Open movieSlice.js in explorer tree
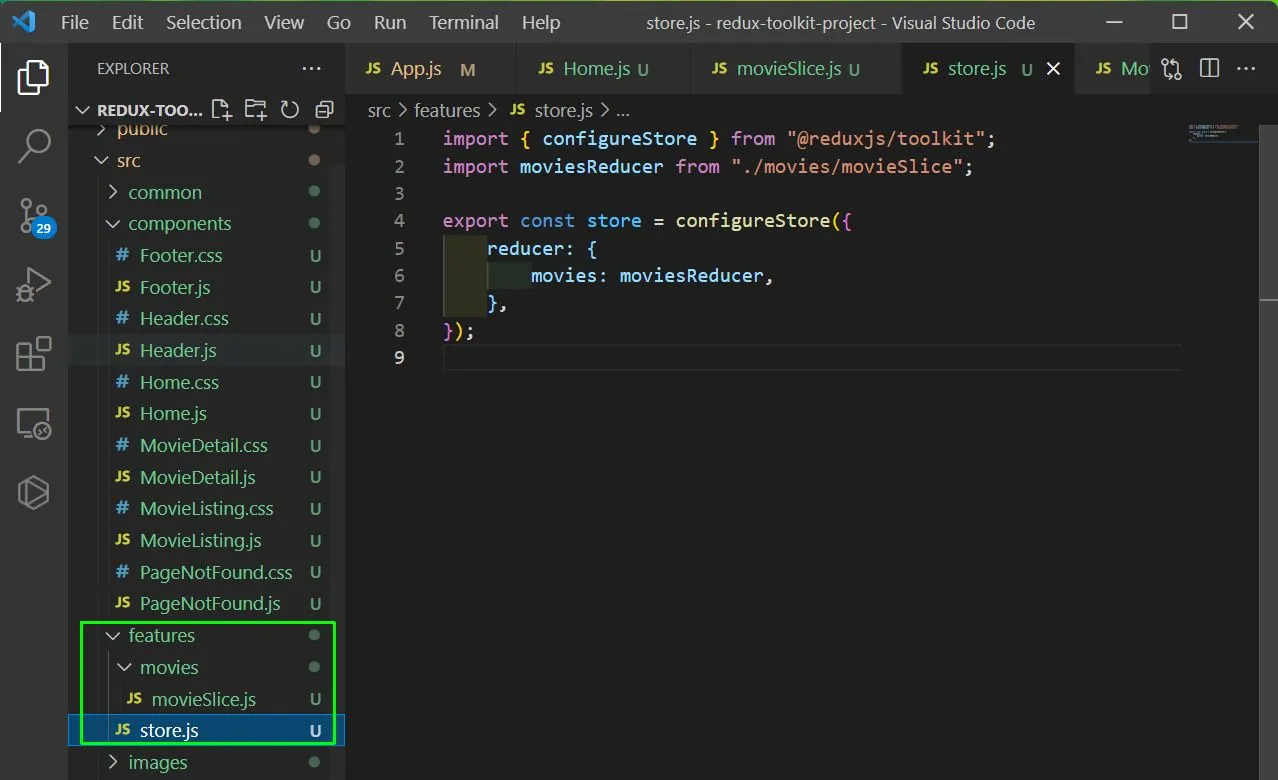This screenshot has width=1278, height=780. 204,699
